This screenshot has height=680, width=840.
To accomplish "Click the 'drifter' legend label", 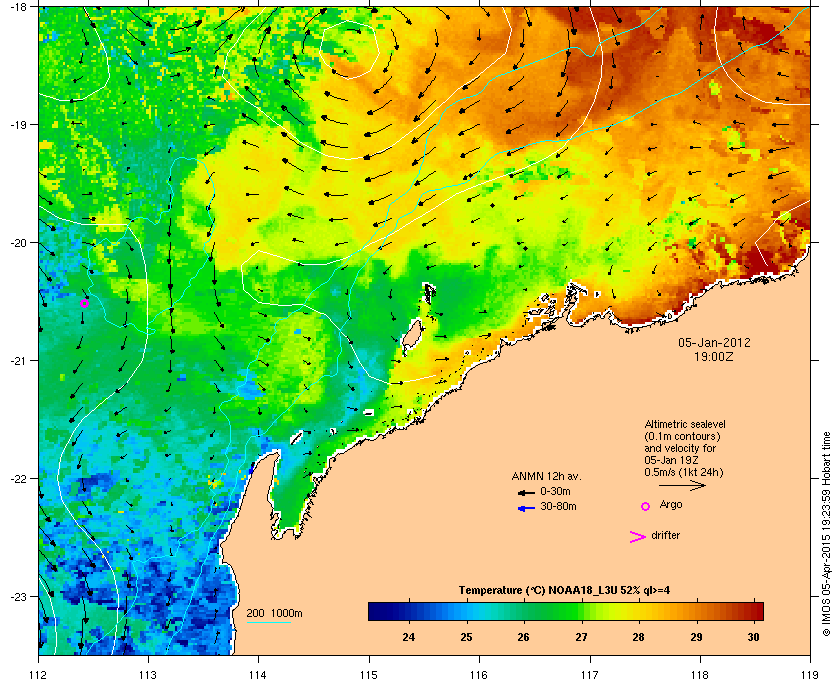I will point(665,535).
